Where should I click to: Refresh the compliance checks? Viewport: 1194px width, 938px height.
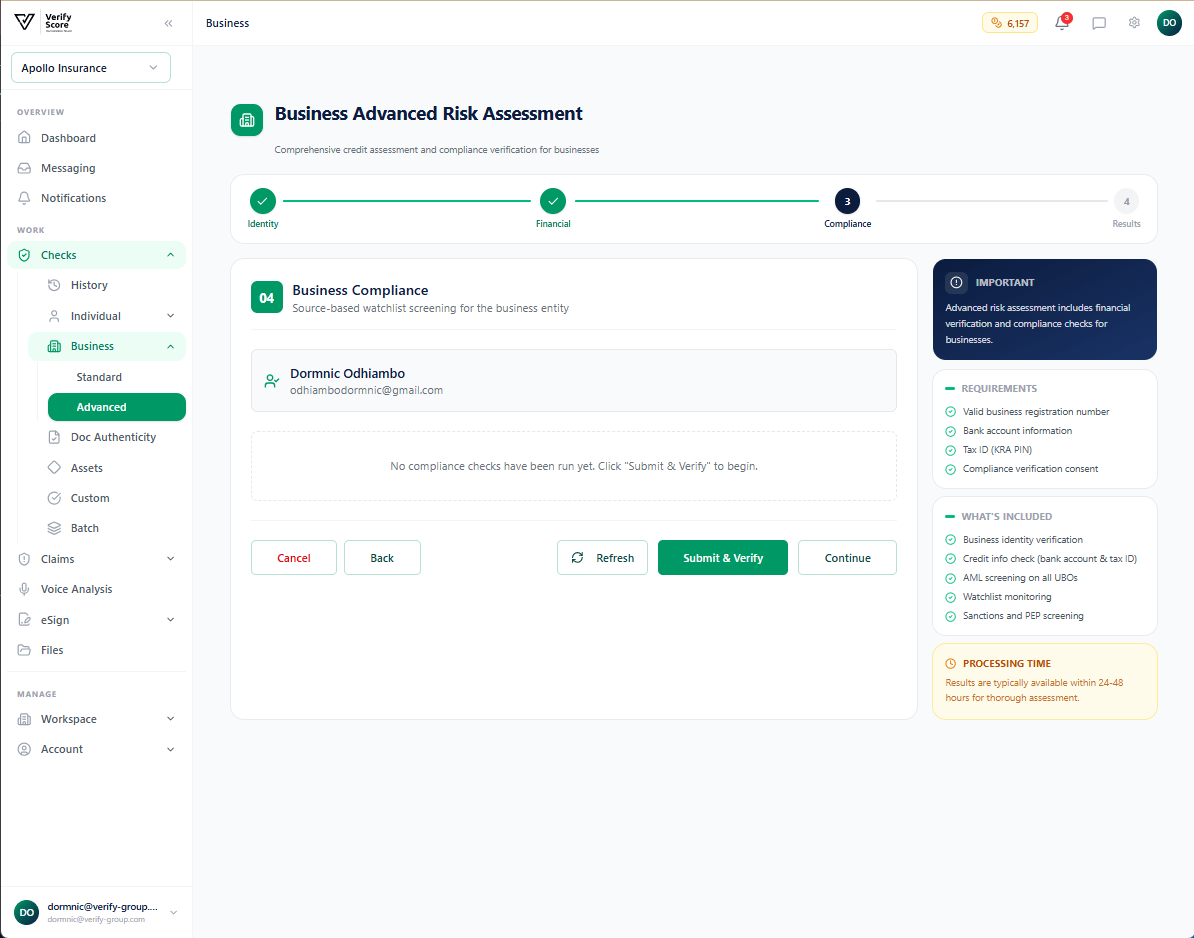coord(602,558)
